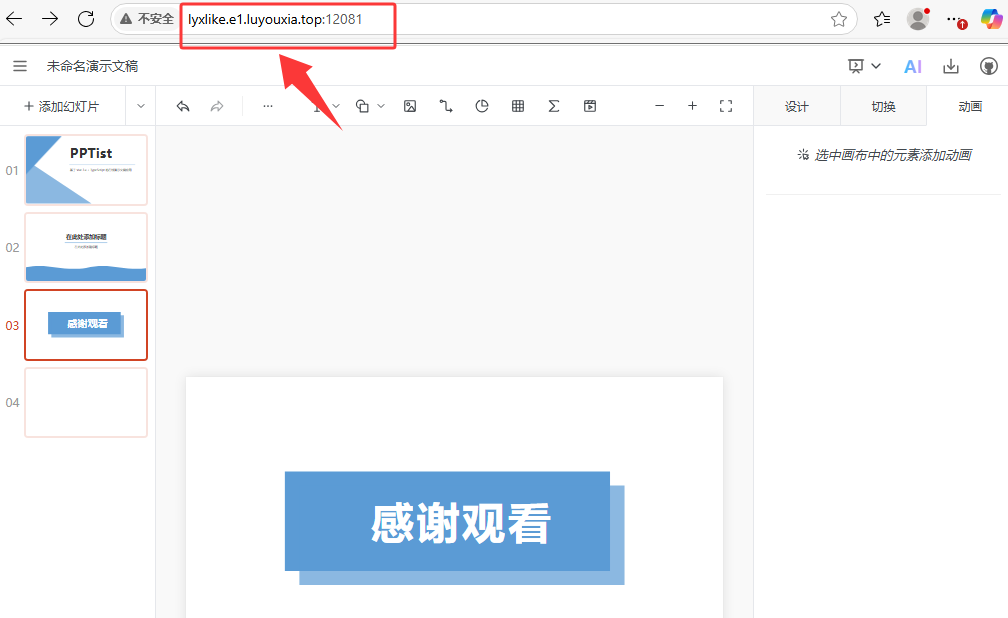Open the 设计 tab
The height and width of the screenshot is (618, 1008).
(x=796, y=105)
